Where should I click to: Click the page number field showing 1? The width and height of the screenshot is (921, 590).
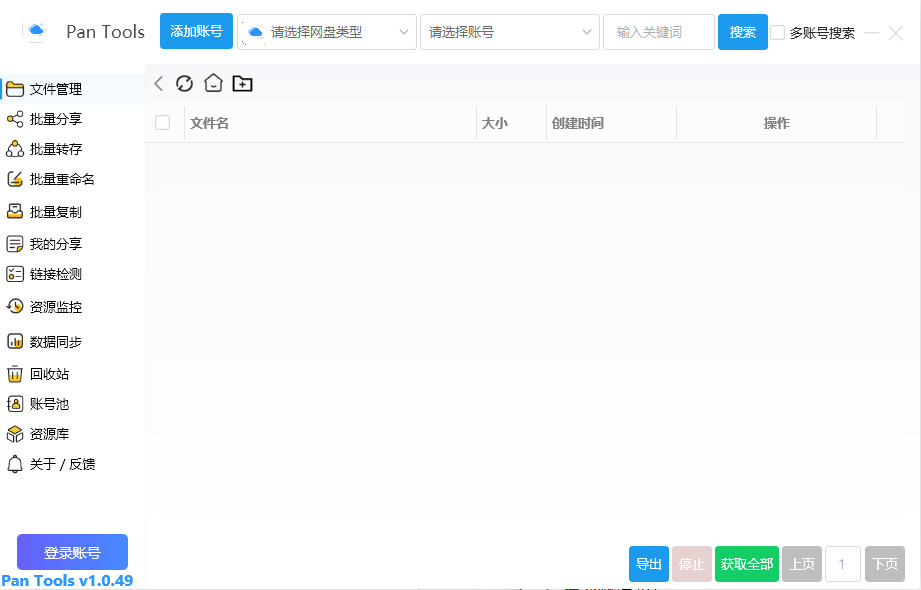tap(843, 564)
